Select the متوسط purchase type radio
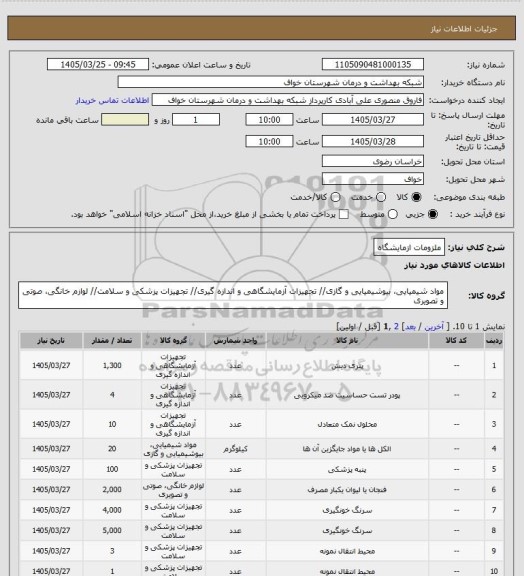This screenshot has width=524, height=576. (x=393, y=214)
